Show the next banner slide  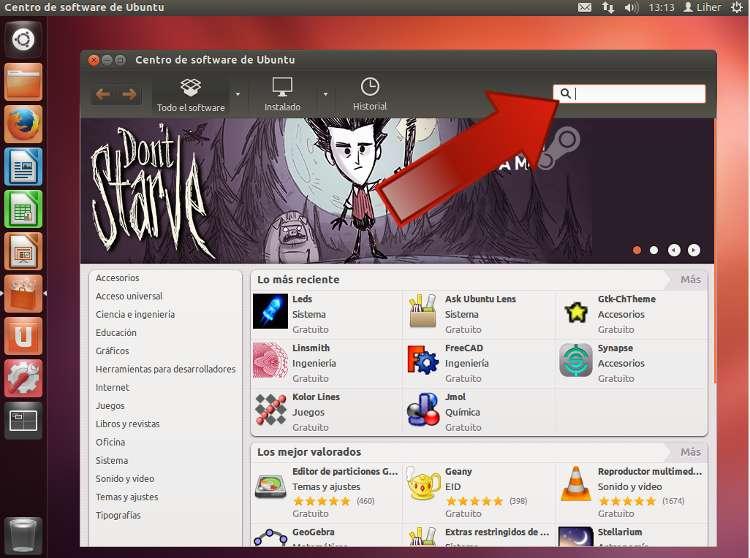pos(694,250)
